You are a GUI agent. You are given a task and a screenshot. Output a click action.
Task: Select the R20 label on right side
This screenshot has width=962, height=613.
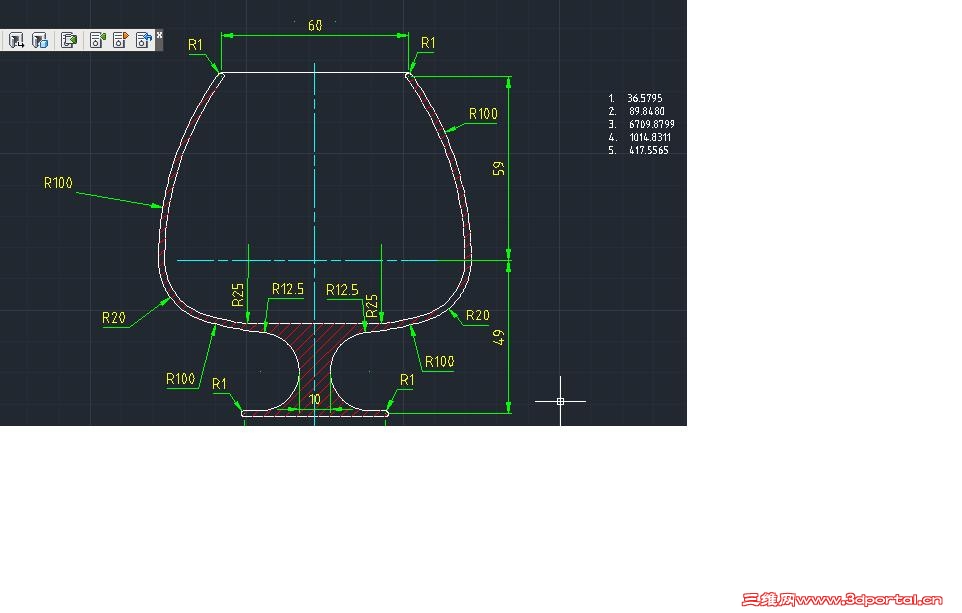[477, 315]
